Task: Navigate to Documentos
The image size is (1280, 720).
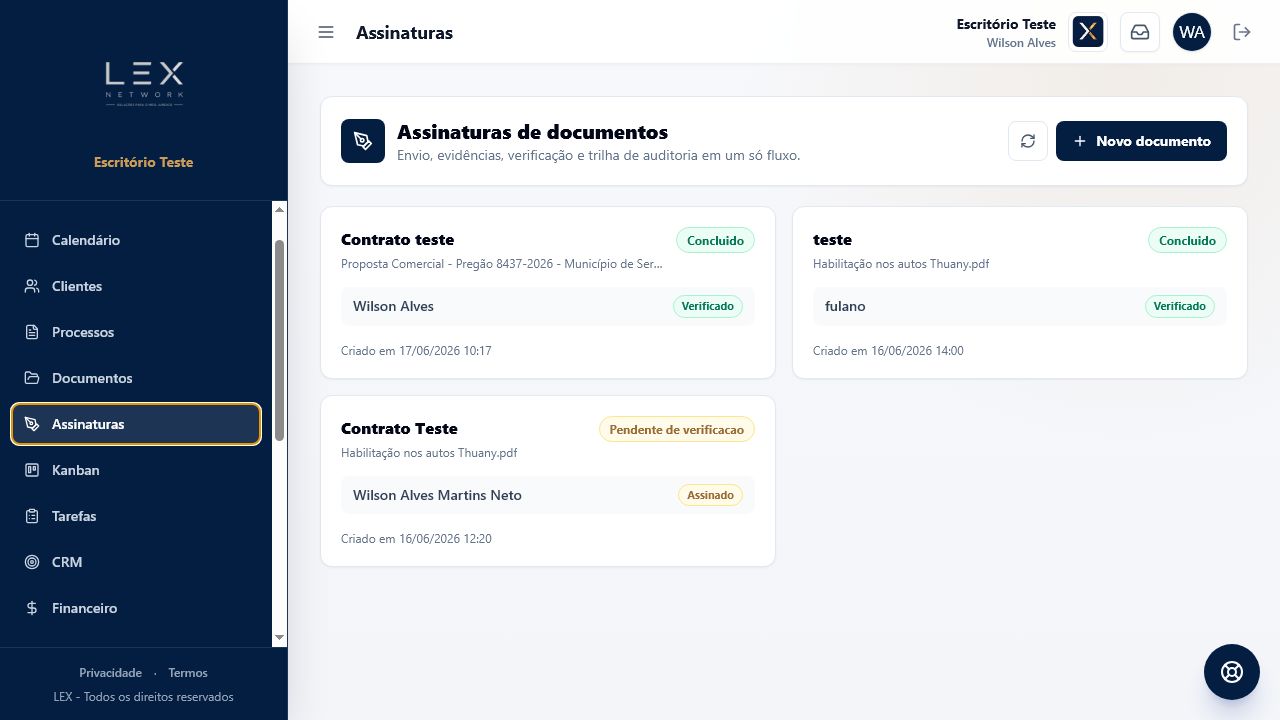Action: (x=136, y=378)
